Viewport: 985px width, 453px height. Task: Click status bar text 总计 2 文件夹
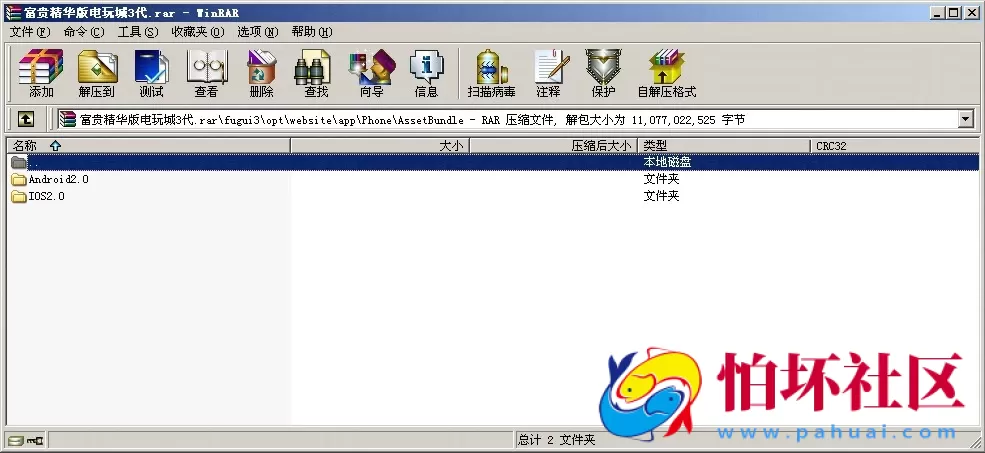(x=557, y=440)
